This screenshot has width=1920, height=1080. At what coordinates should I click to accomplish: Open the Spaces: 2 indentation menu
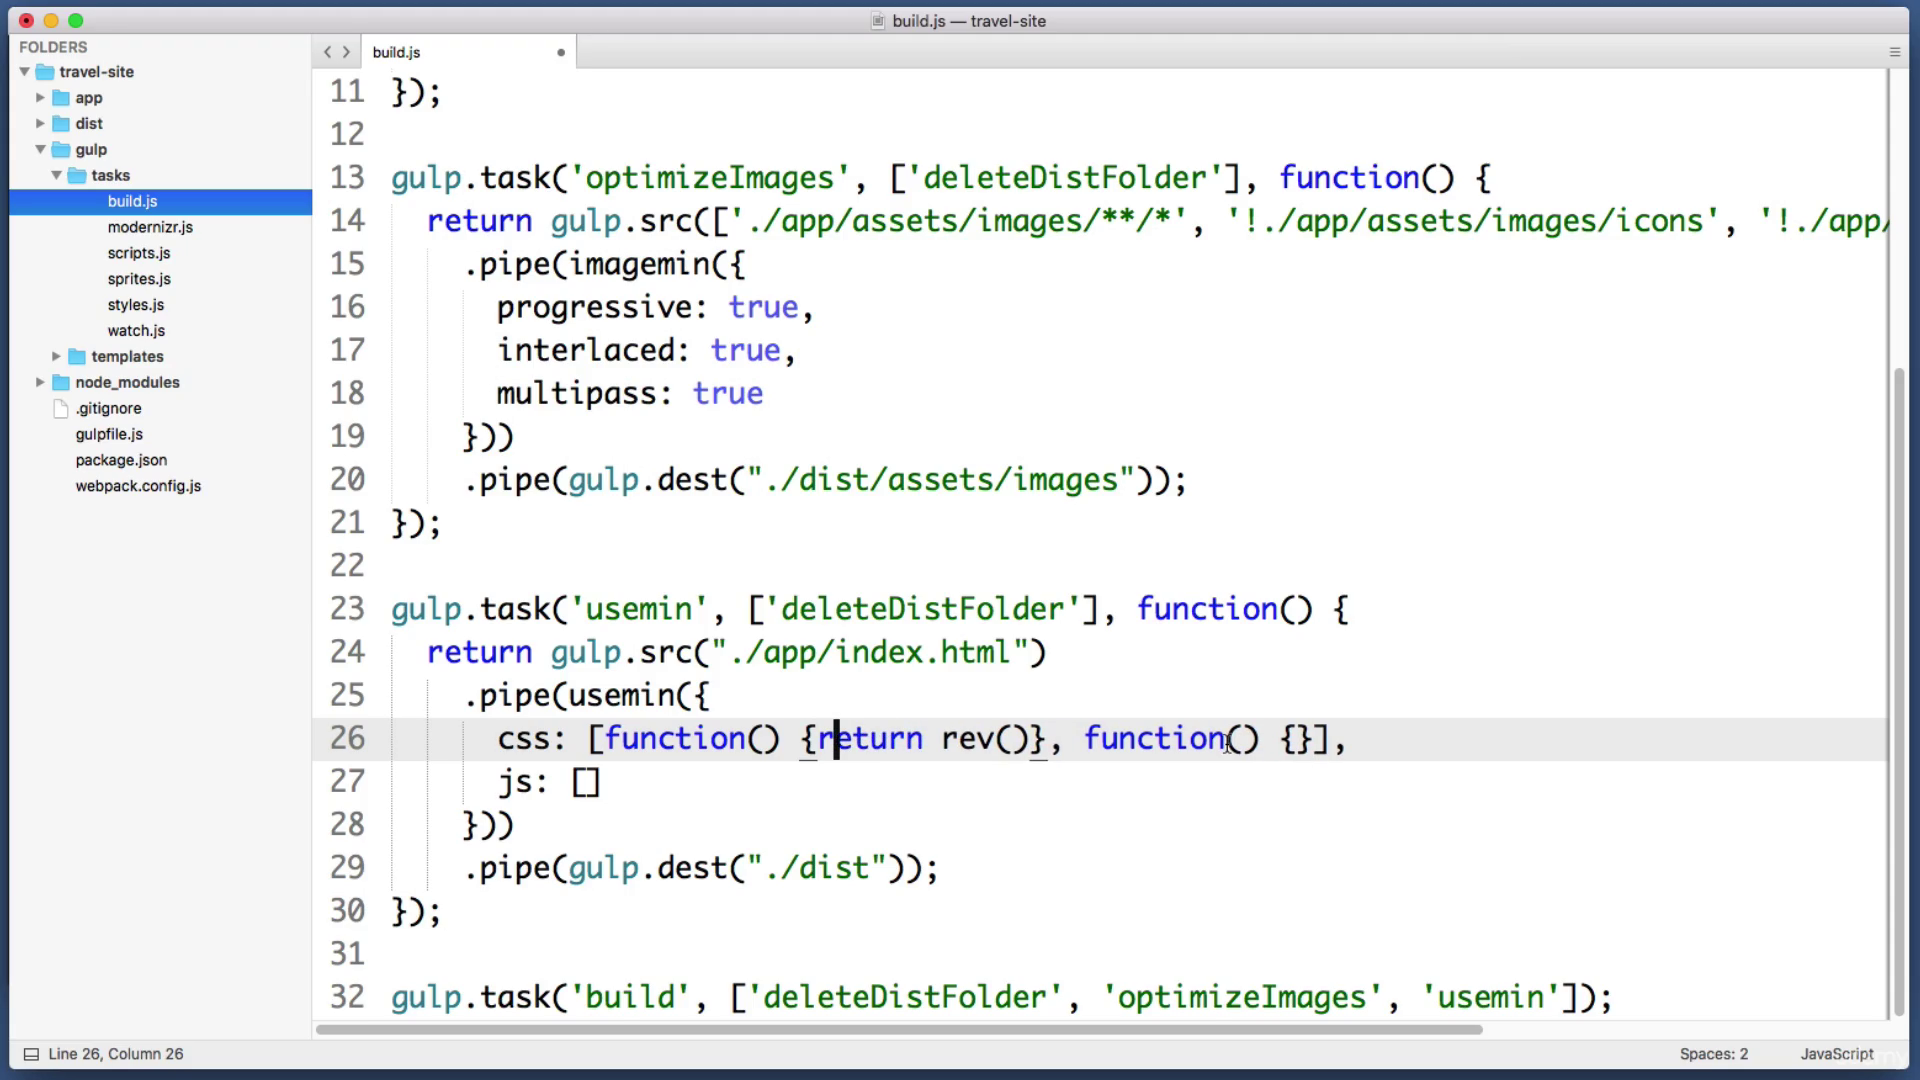1714,1054
